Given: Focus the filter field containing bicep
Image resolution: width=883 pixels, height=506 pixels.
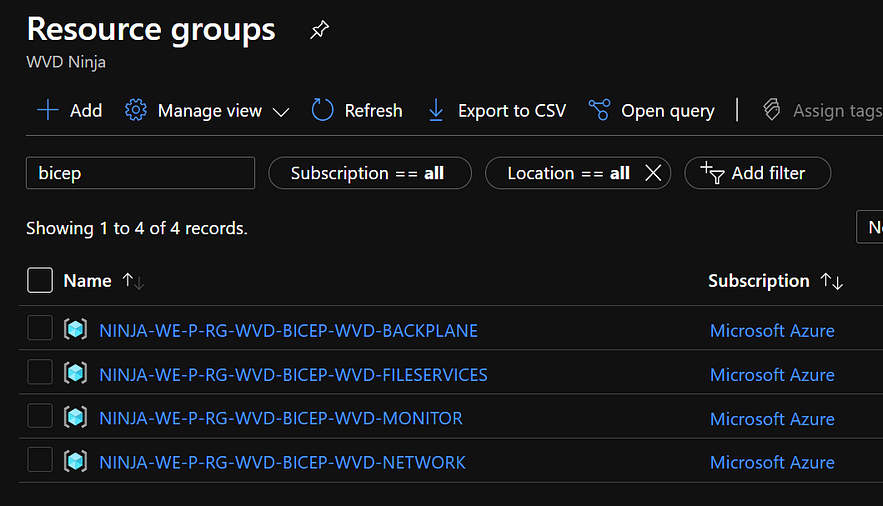Looking at the screenshot, I should coord(140,173).
